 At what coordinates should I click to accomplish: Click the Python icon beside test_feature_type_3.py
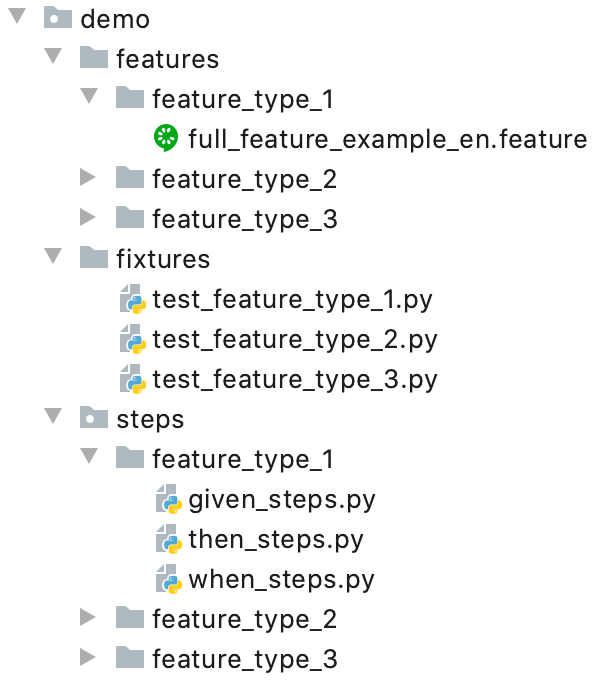(133, 379)
